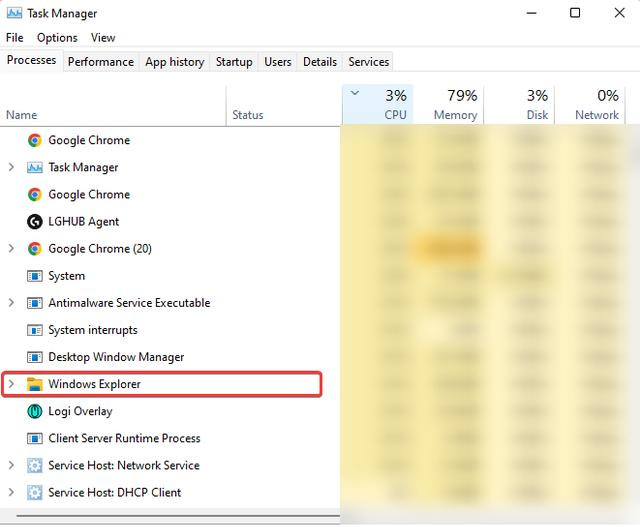Click the Service Host: Network Service gear icon
This screenshot has width=640, height=527.
(35, 465)
